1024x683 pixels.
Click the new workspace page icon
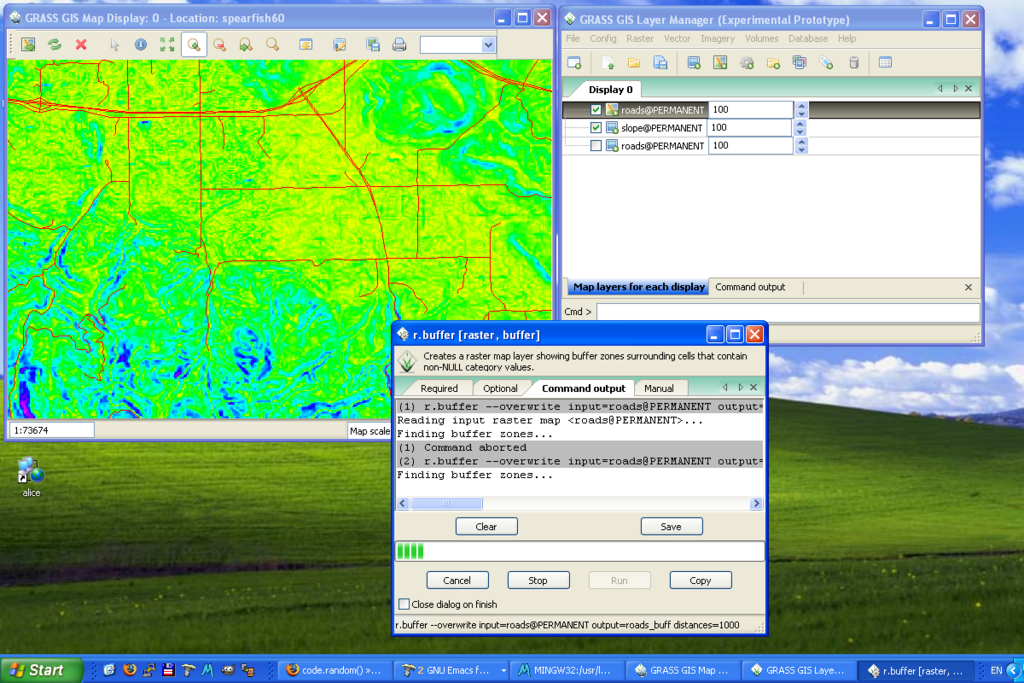608,63
